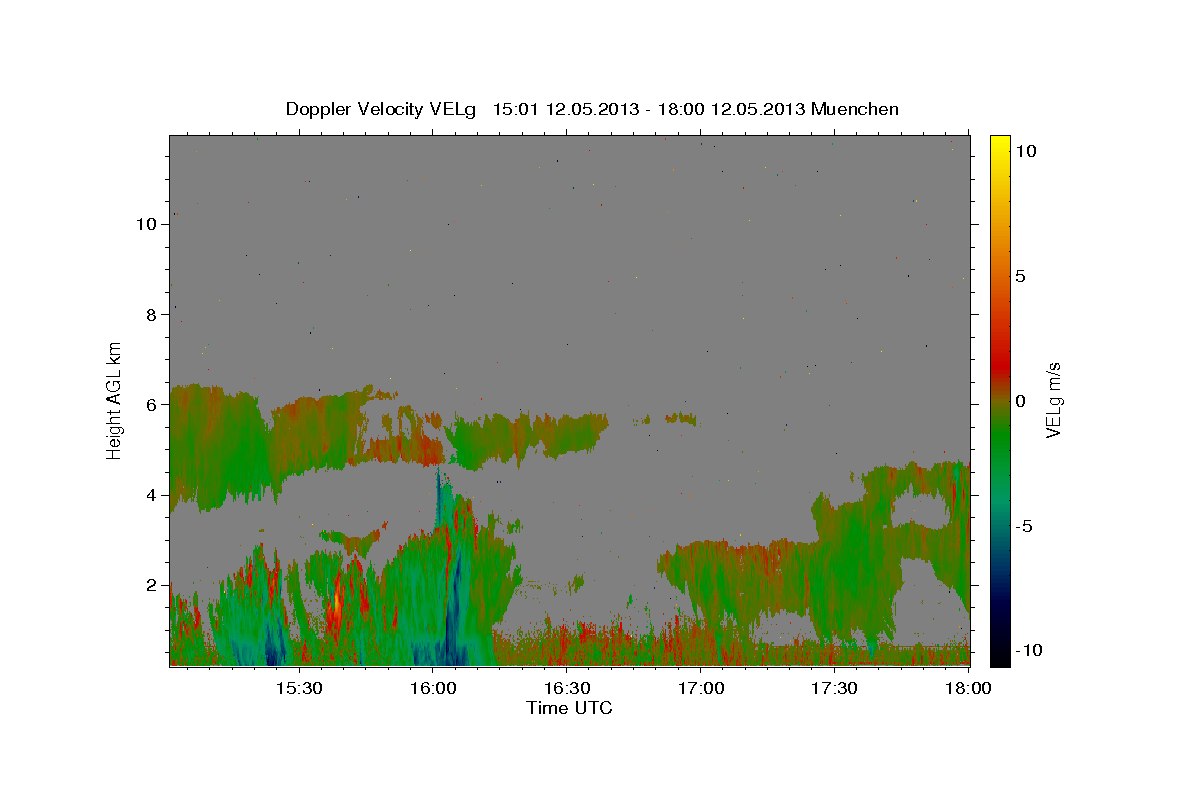Select the 17:00 time tick label
The height and width of the screenshot is (800, 1200).
coord(701,689)
